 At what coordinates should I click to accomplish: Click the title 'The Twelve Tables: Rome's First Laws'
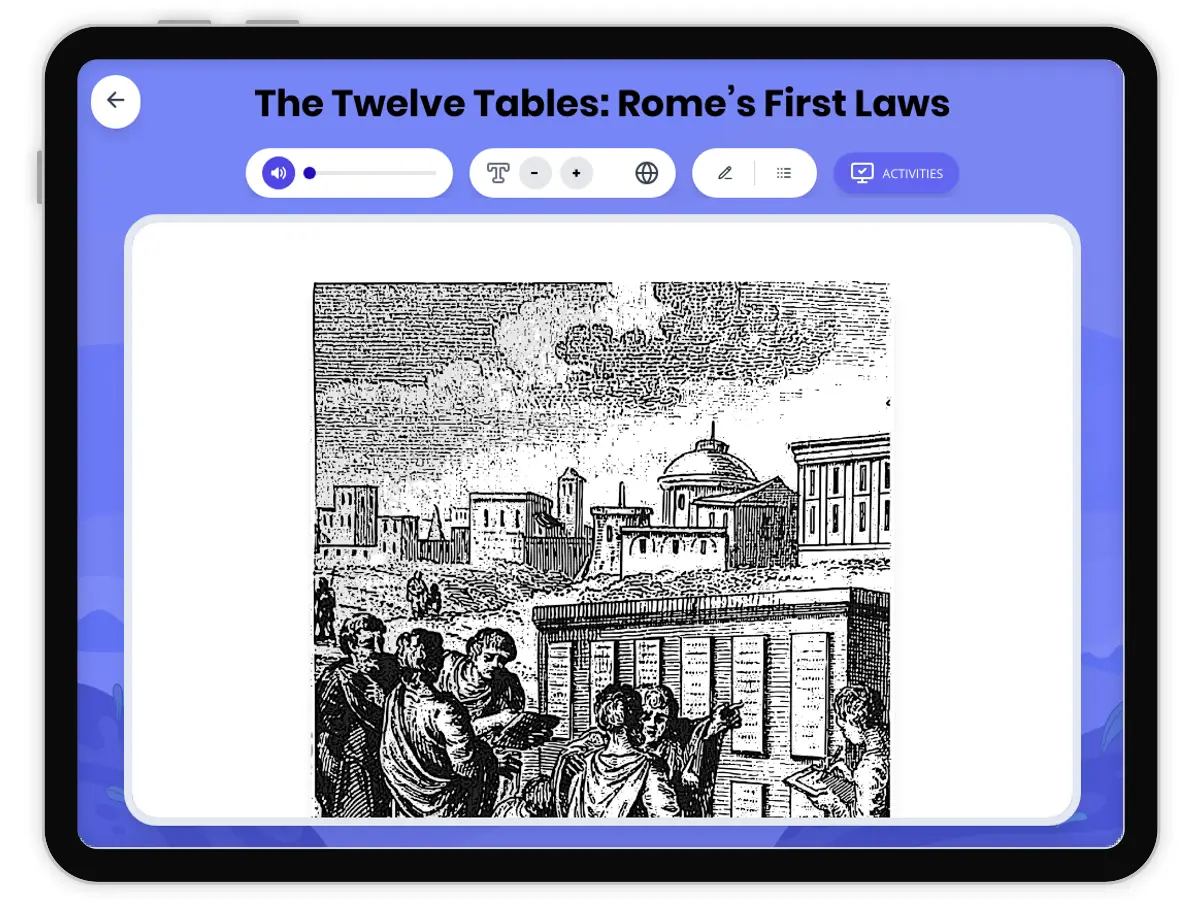pos(601,103)
